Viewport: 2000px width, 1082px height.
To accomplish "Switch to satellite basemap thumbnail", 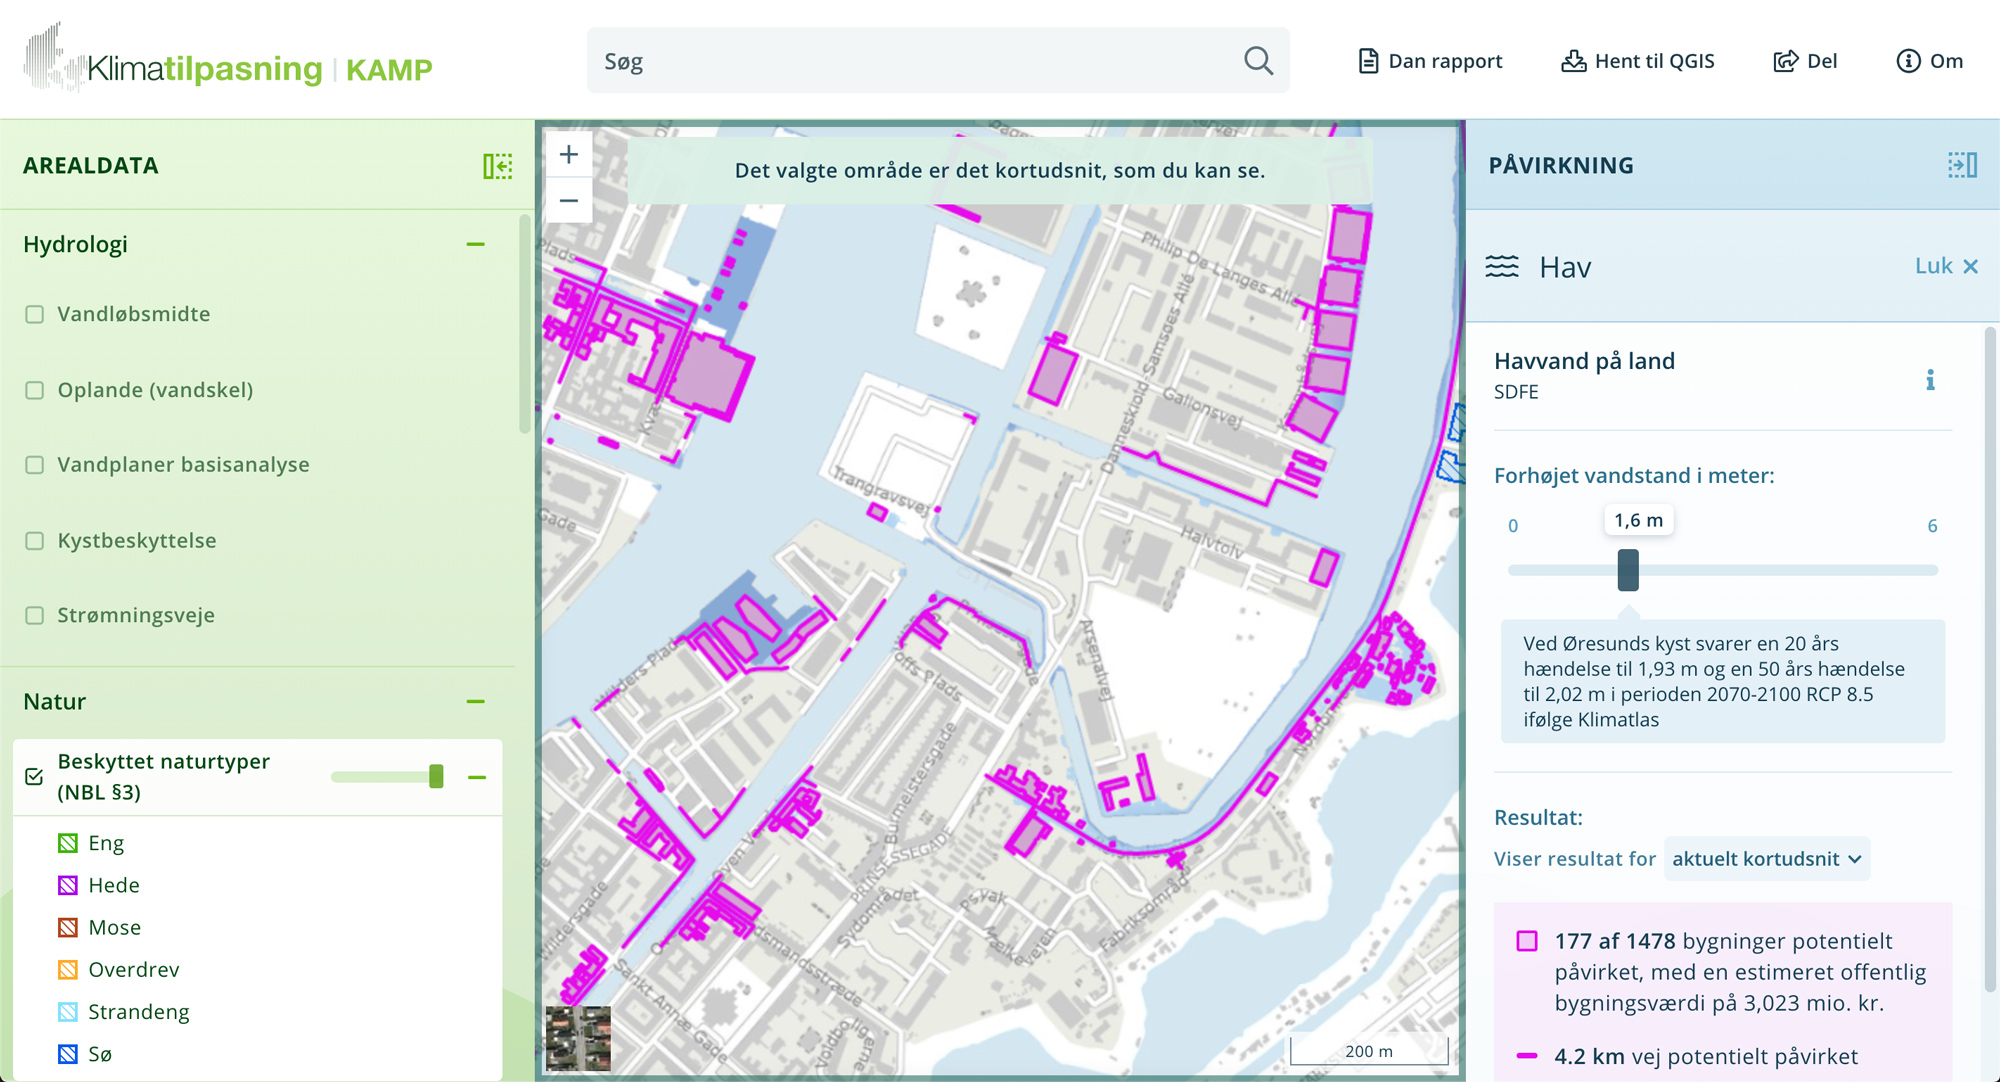I will click(578, 1038).
